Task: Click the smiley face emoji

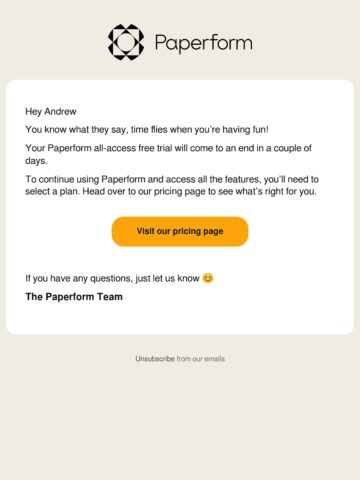Action: (208, 278)
